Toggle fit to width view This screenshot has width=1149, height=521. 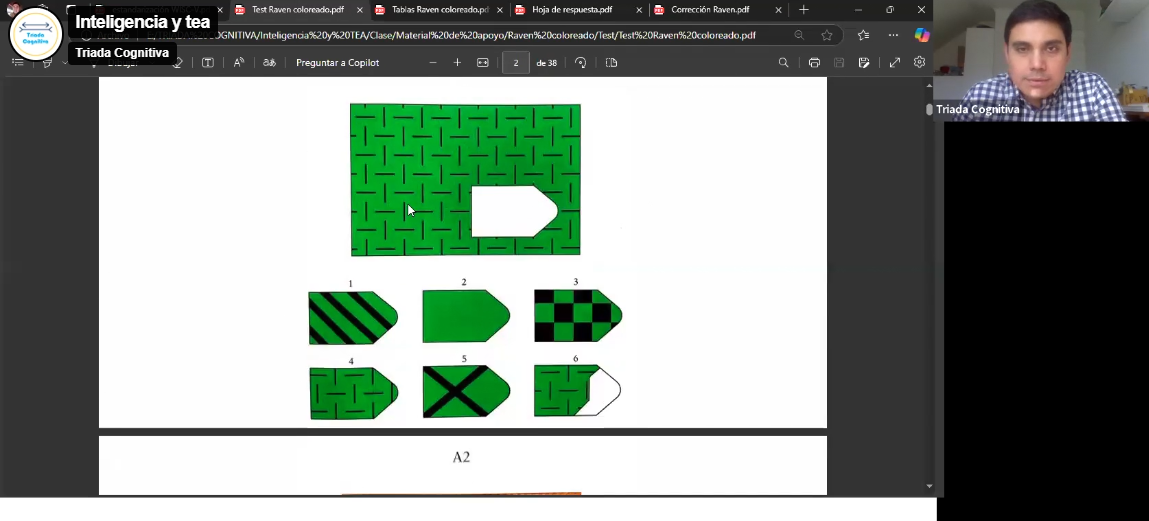click(x=483, y=63)
